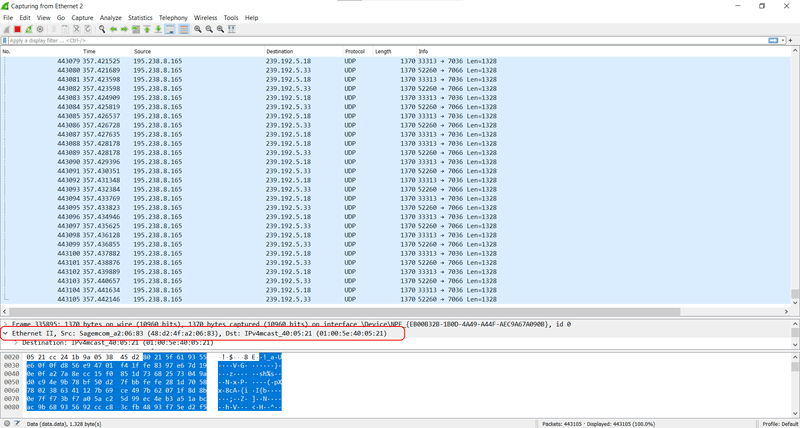Open the Wireless menu

[x=205, y=17]
